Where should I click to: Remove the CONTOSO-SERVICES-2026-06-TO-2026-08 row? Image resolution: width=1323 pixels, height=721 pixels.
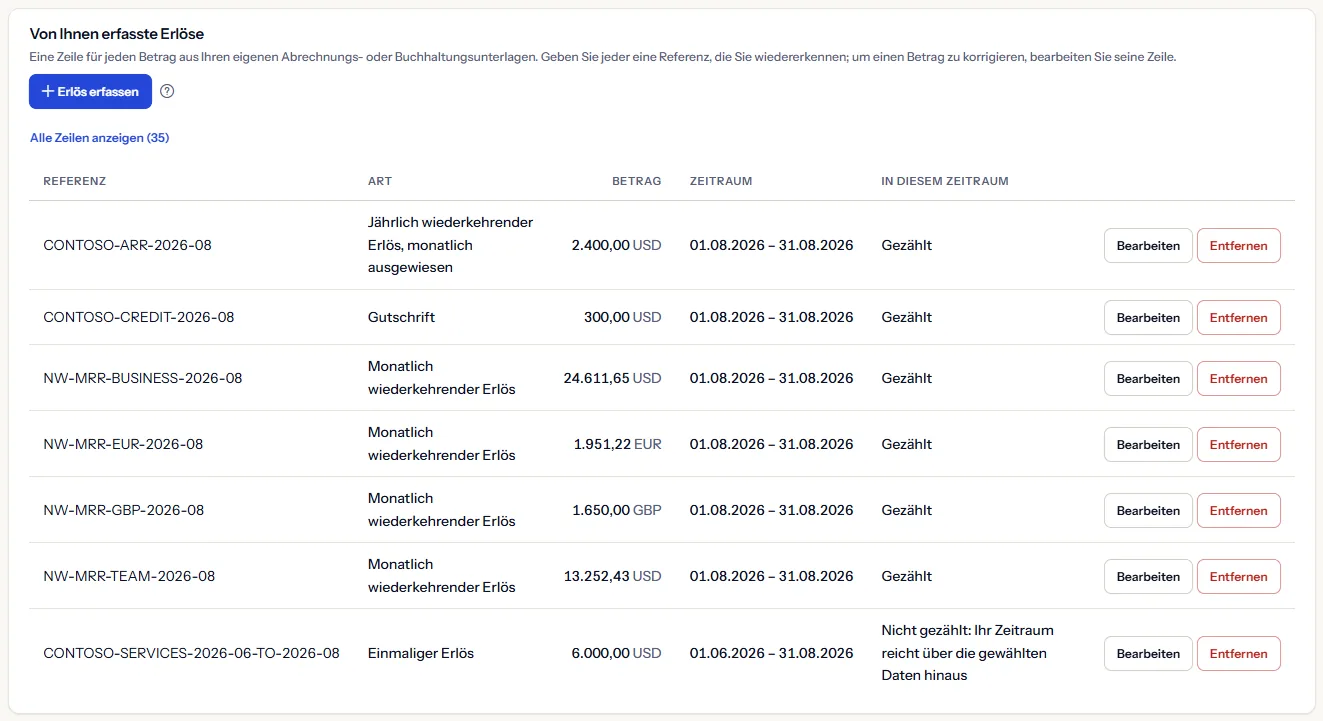pos(1238,653)
